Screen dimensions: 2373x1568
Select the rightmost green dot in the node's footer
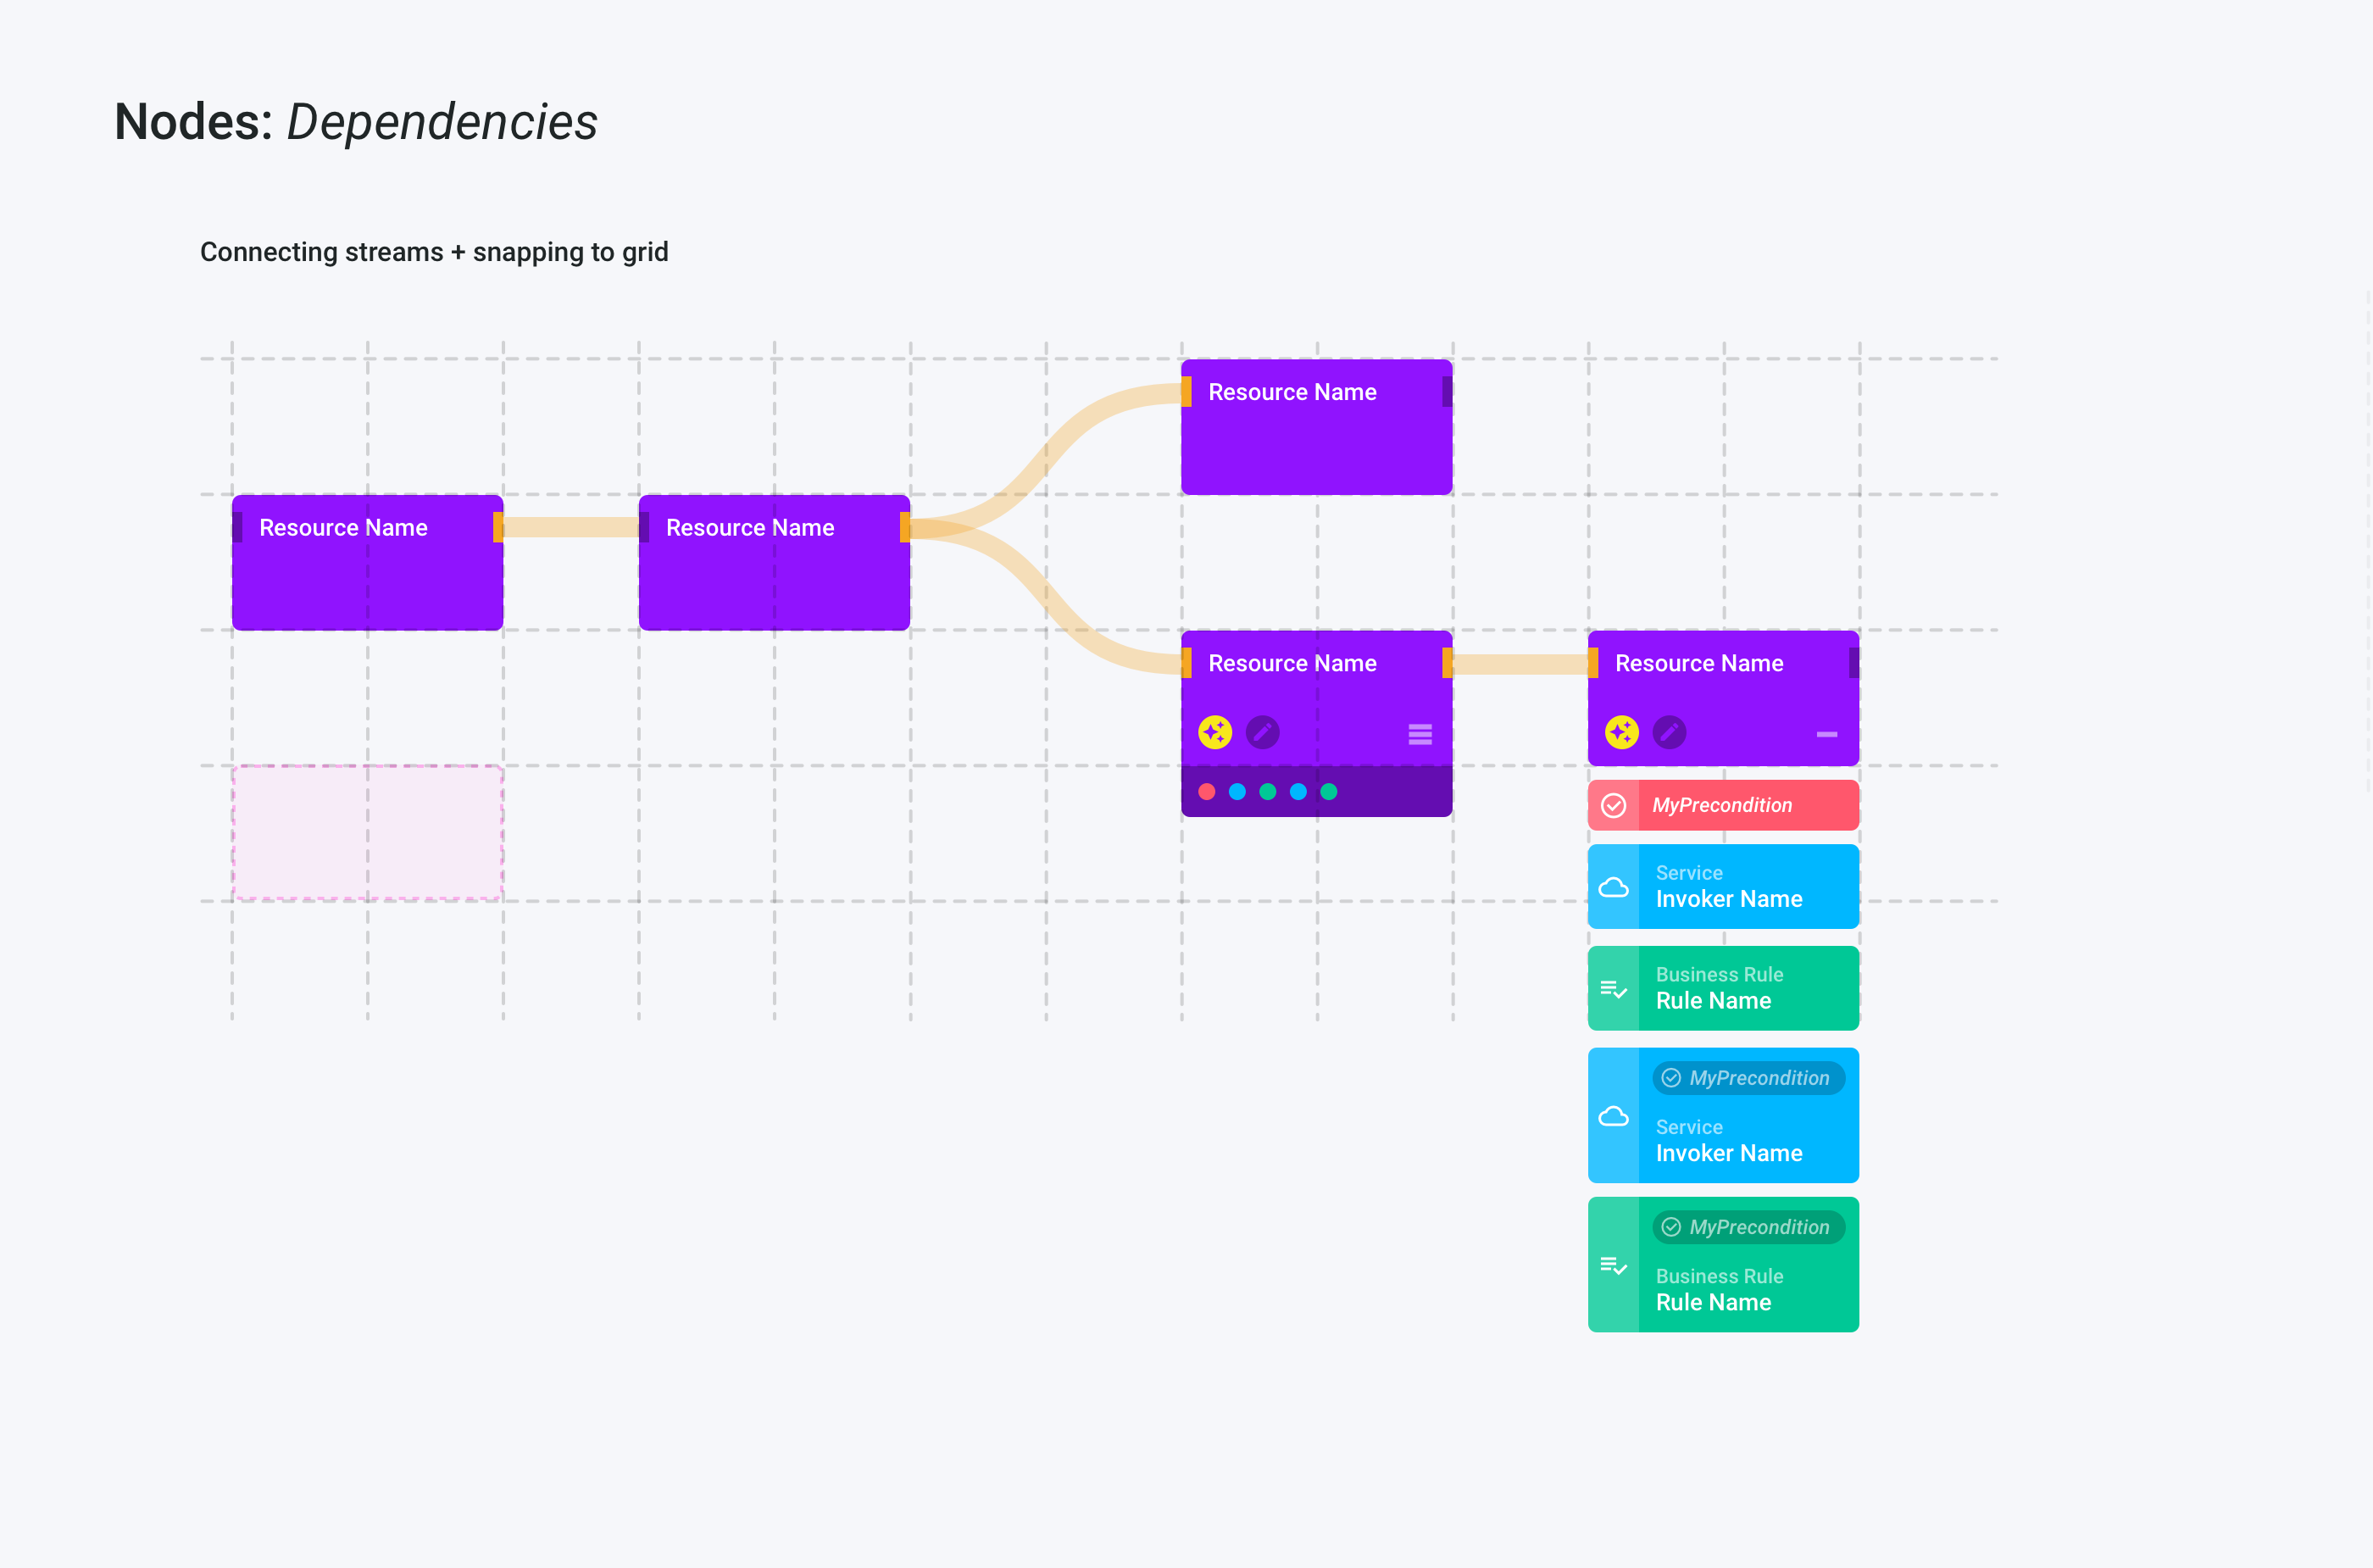pyautogui.click(x=1329, y=792)
